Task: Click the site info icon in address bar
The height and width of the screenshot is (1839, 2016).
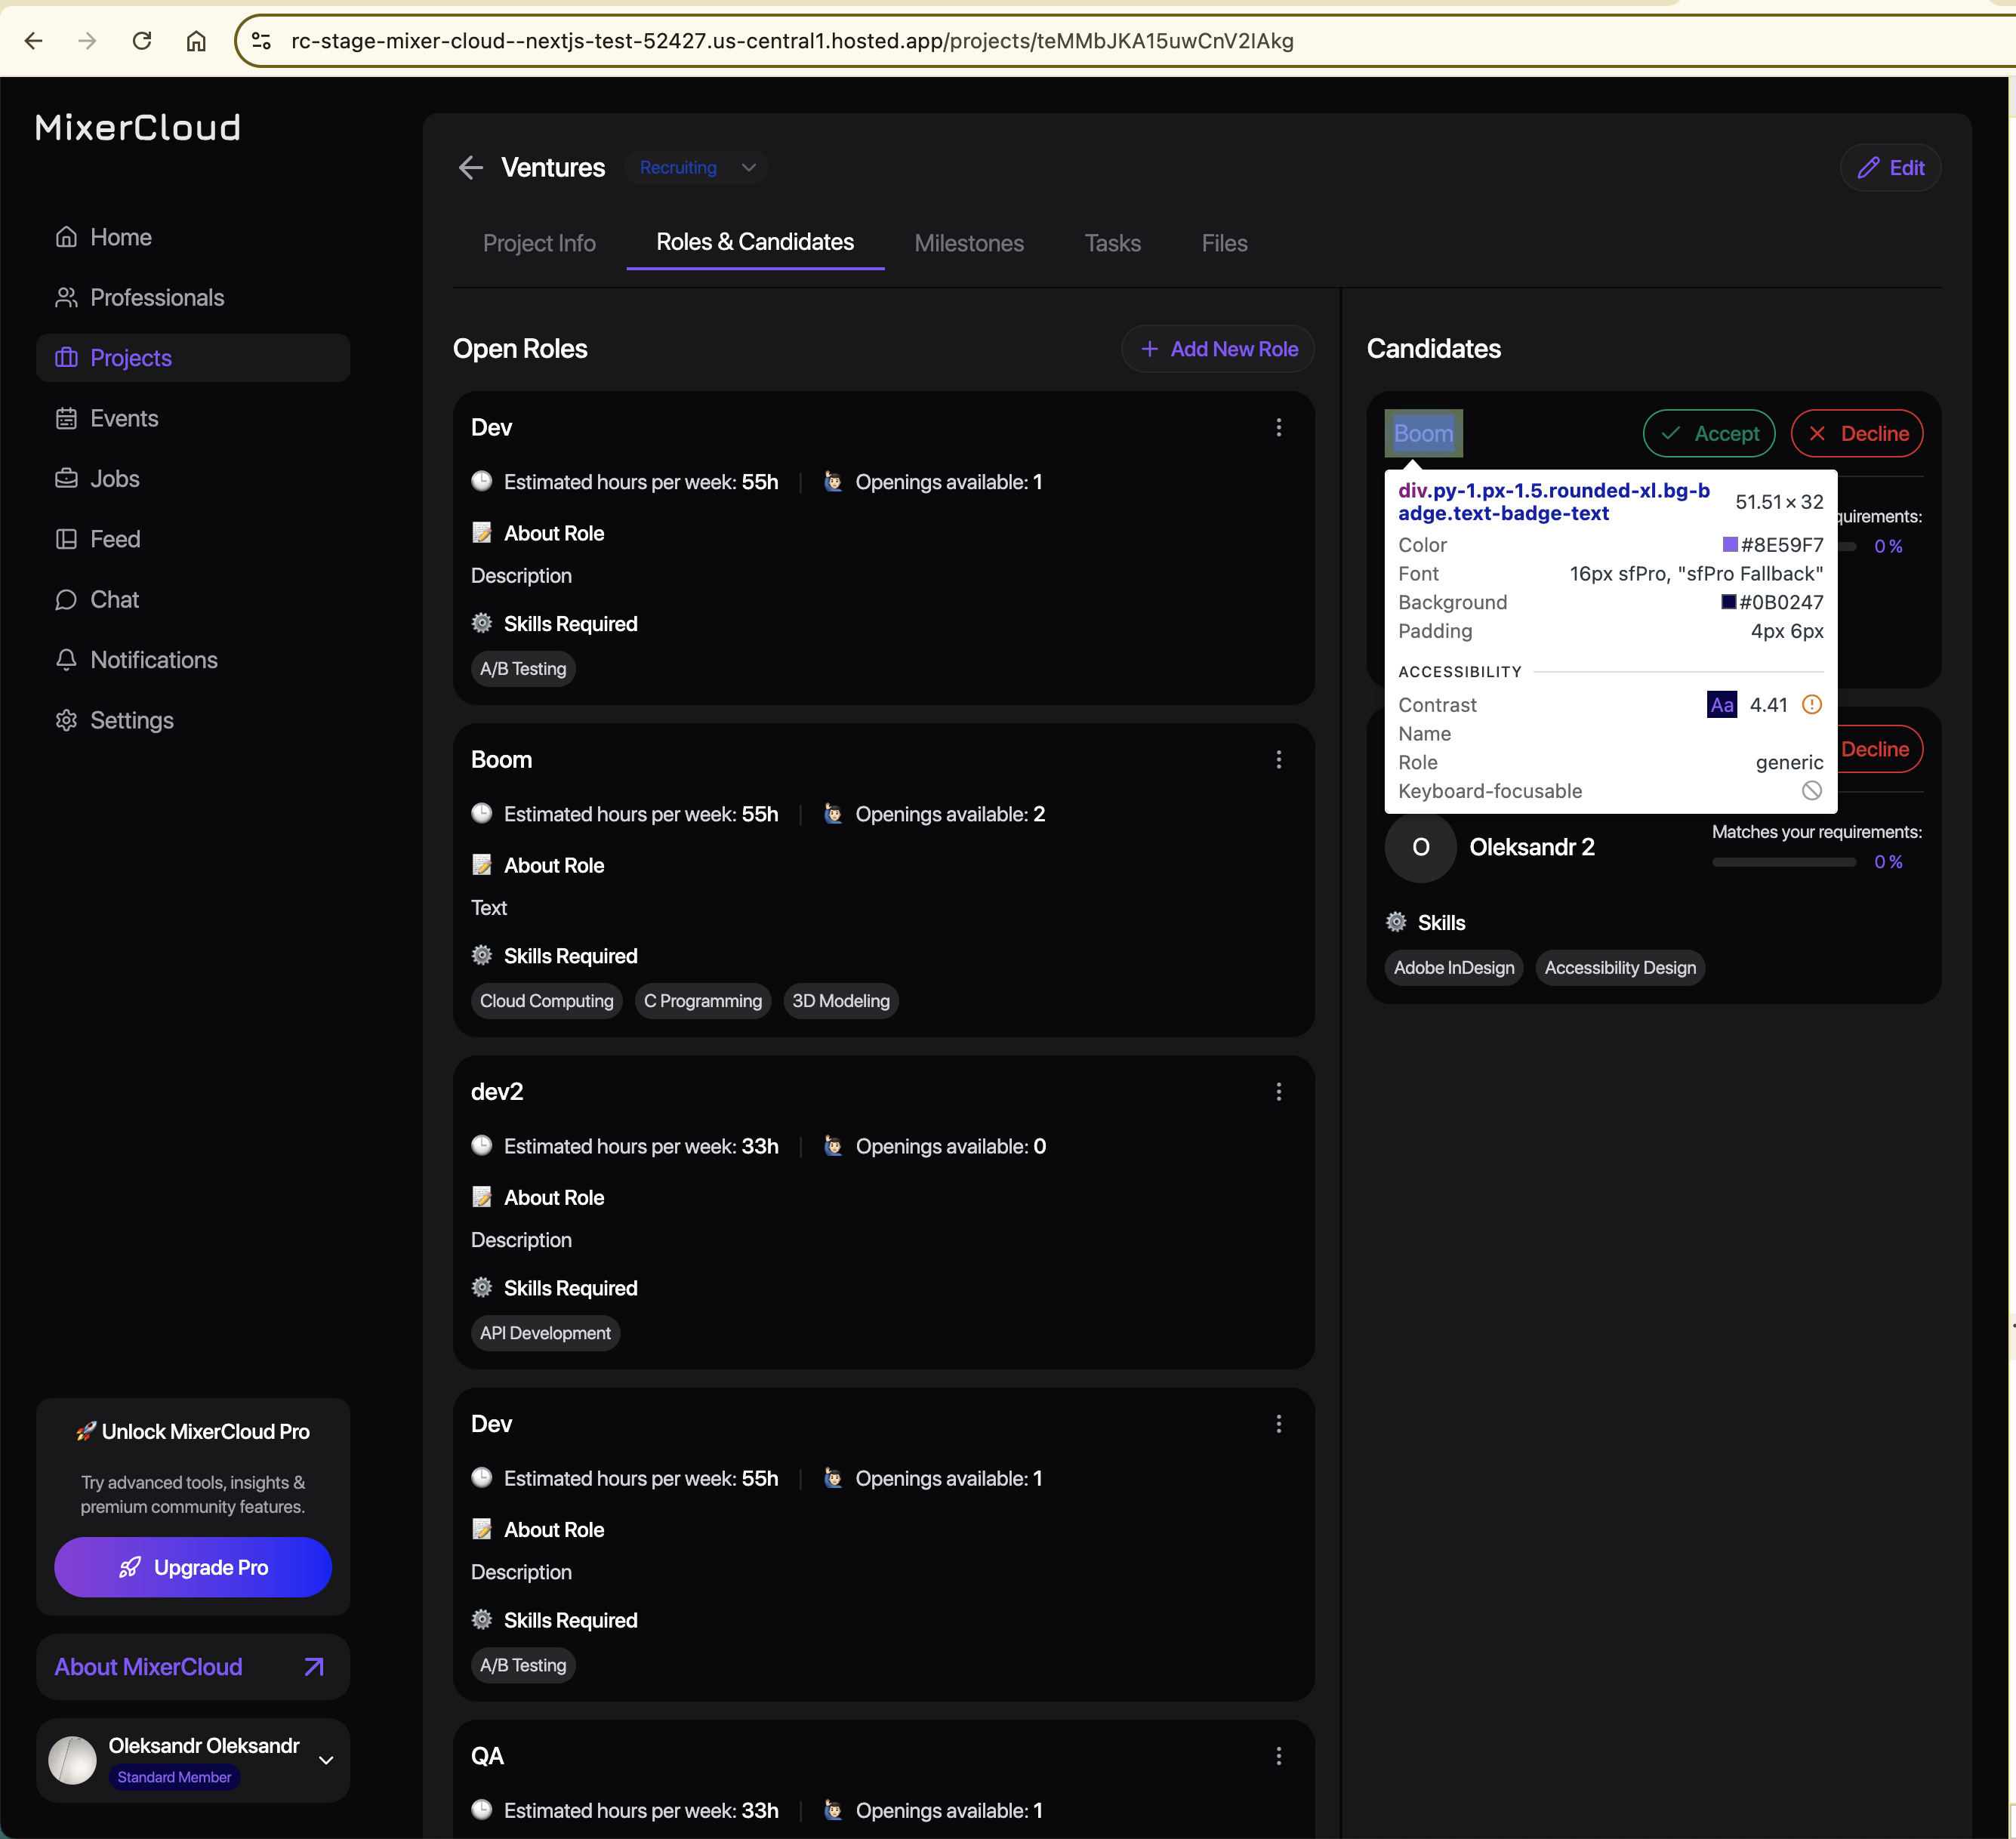Action: pyautogui.click(x=261, y=40)
